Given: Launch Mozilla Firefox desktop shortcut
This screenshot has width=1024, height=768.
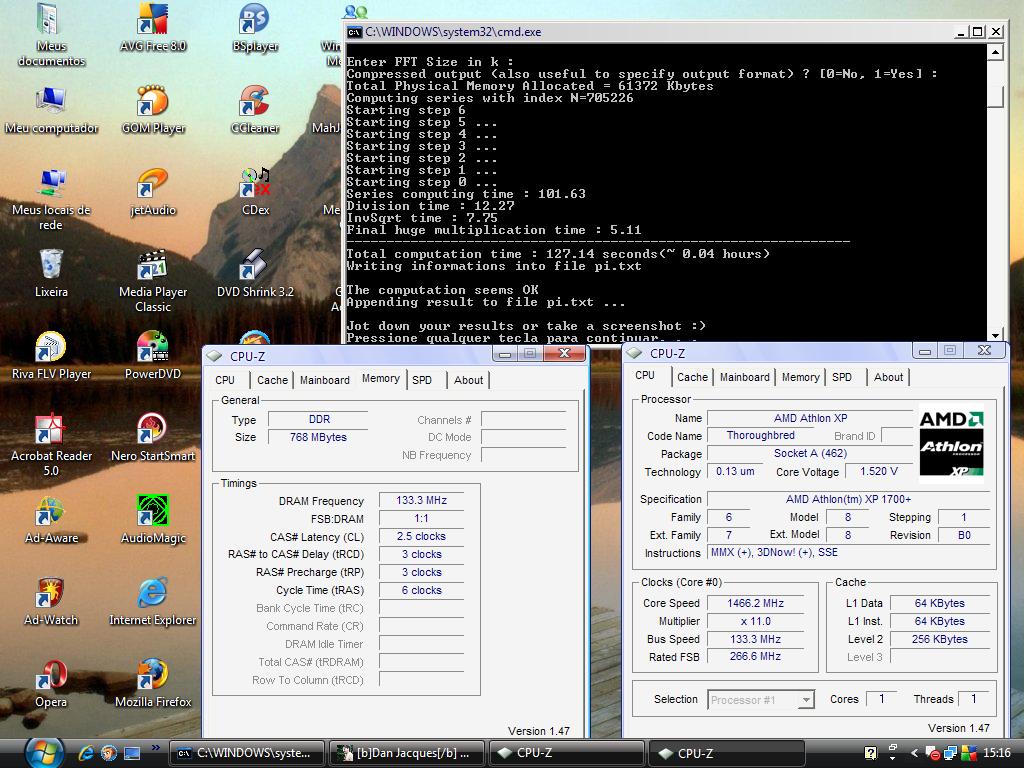Looking at the screenshot, I should point(153,684).
